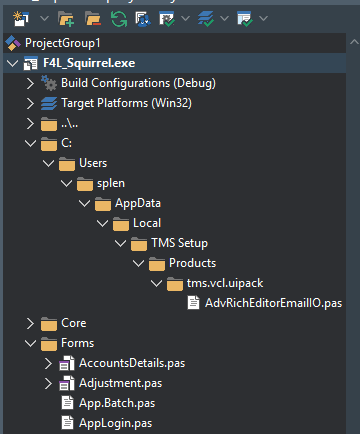Click the Forms folder icon

49,344
